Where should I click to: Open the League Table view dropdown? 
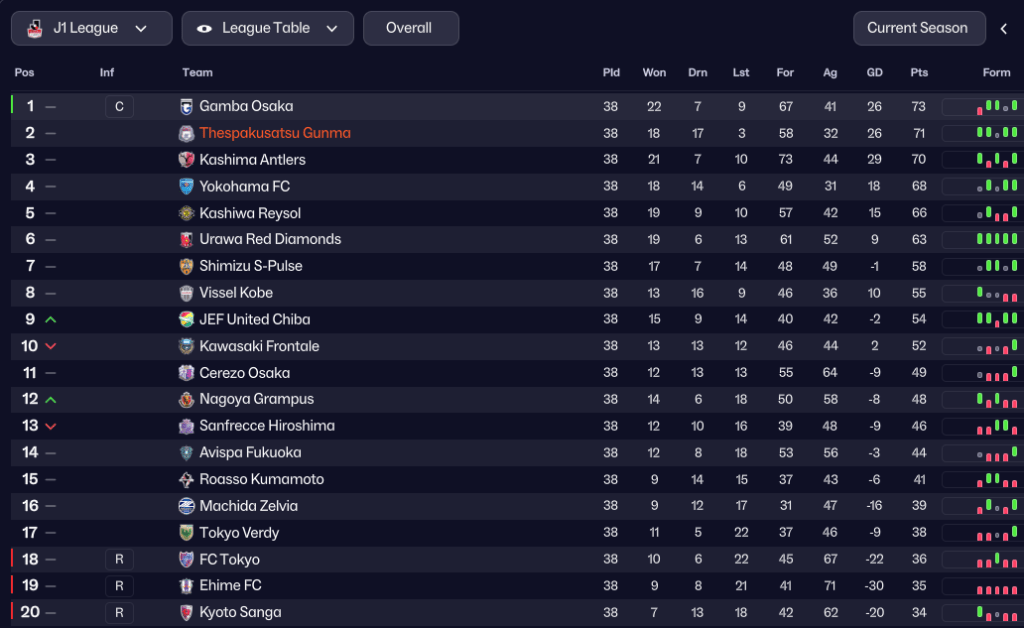(x=268, y=29)
